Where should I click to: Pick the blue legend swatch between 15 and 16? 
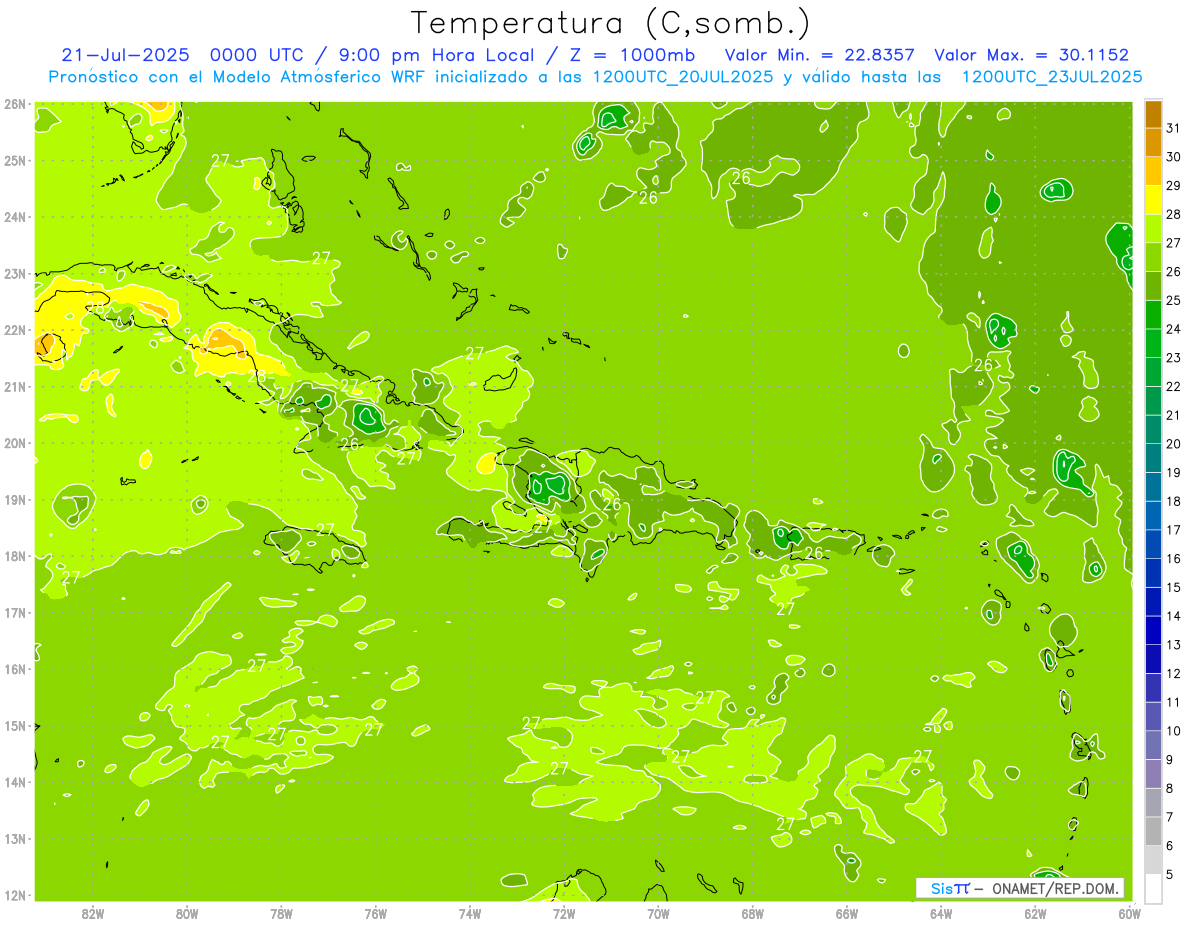point(1153,573)
